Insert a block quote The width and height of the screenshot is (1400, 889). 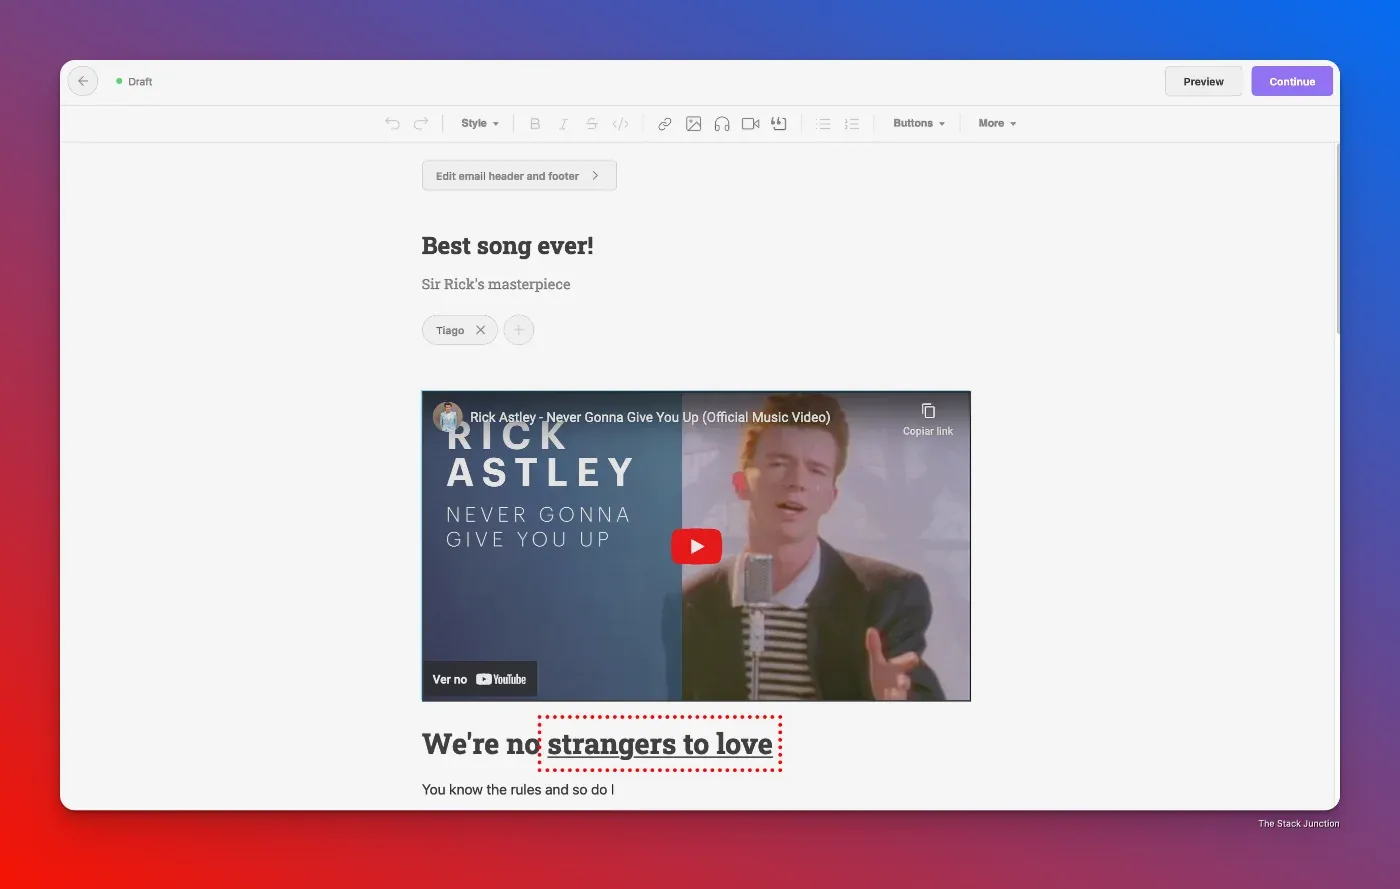[779, 124]
